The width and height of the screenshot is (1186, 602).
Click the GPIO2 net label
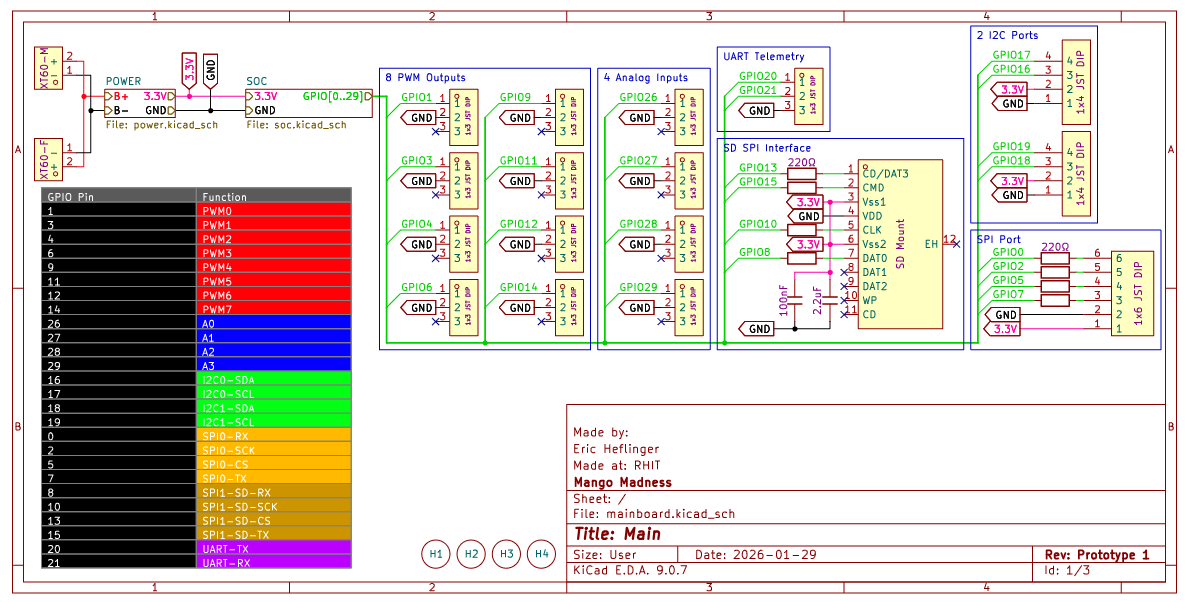1007,266
